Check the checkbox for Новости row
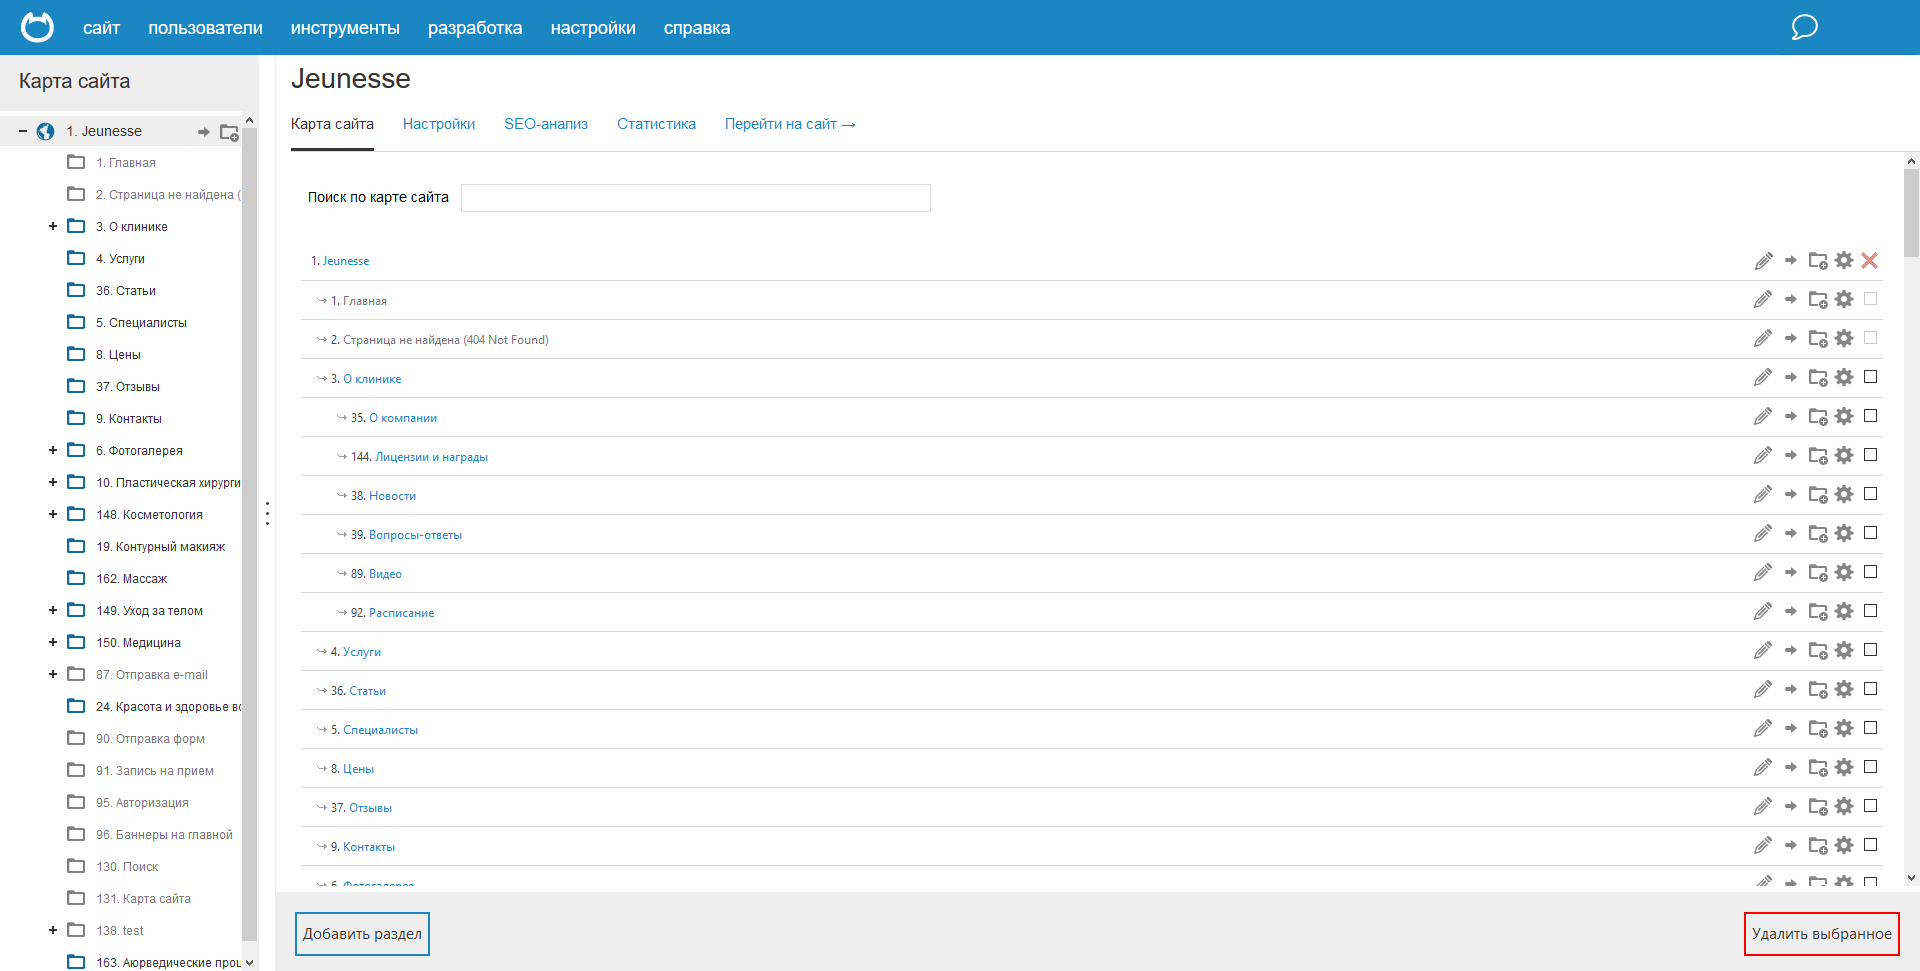Viewport: 1920px width, 971px height. click(1871, 494)
